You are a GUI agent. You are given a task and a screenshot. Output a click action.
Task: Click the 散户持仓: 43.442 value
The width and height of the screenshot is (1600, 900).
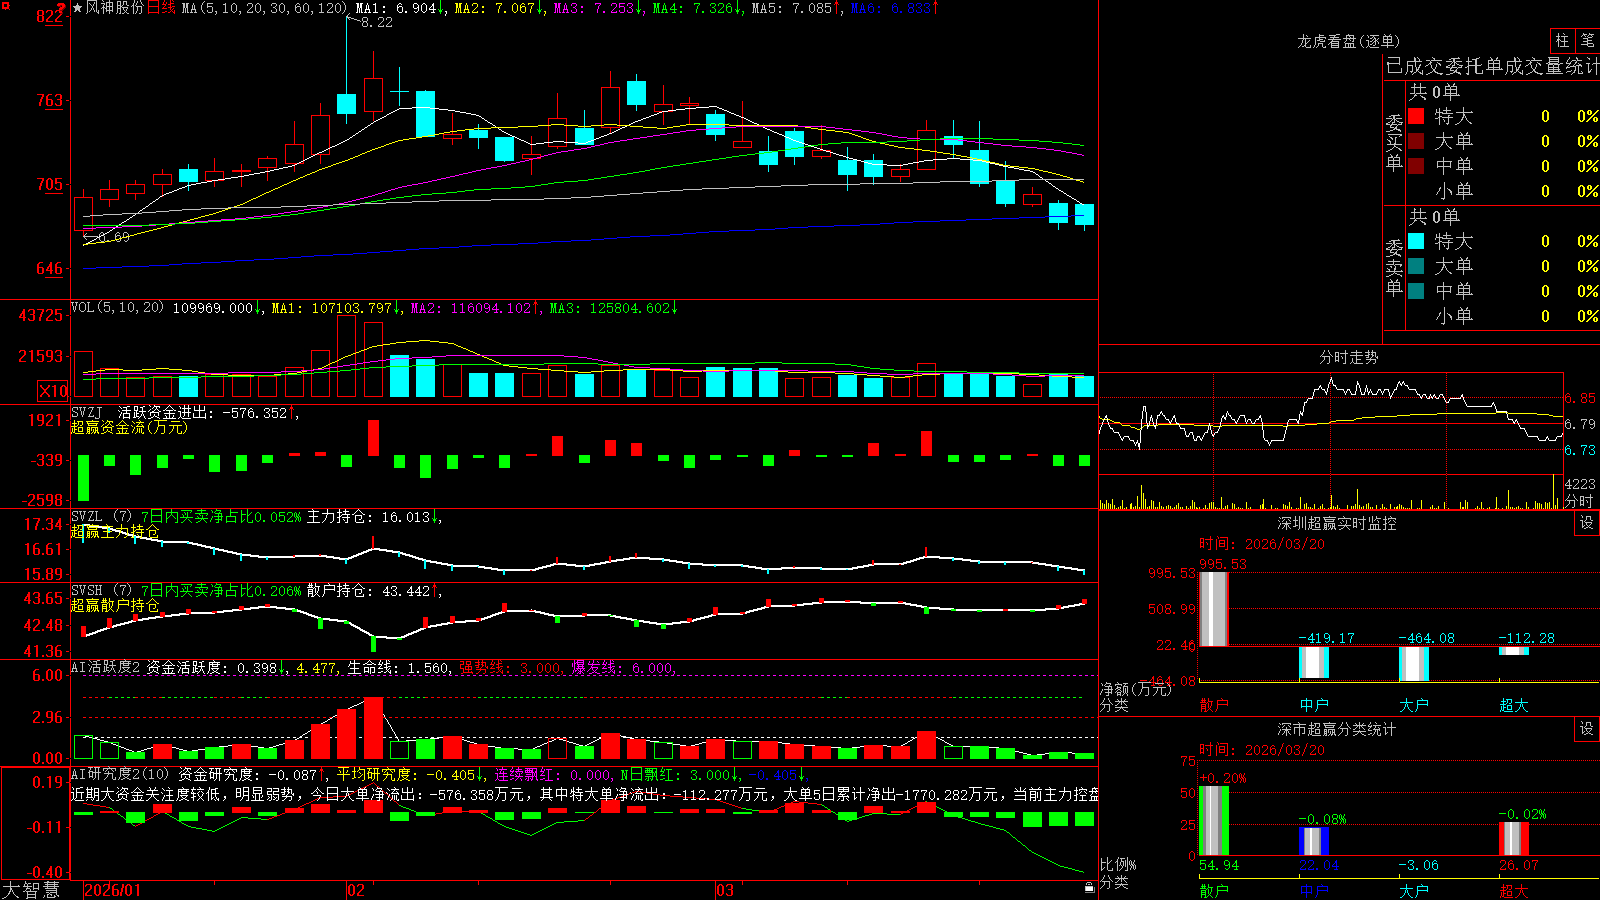(x=374, y=591)
